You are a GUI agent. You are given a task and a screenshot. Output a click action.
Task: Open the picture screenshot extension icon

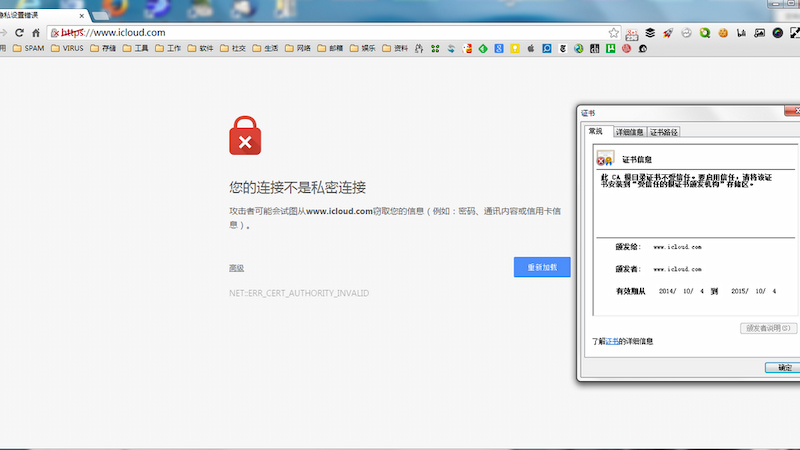[760, 33]
